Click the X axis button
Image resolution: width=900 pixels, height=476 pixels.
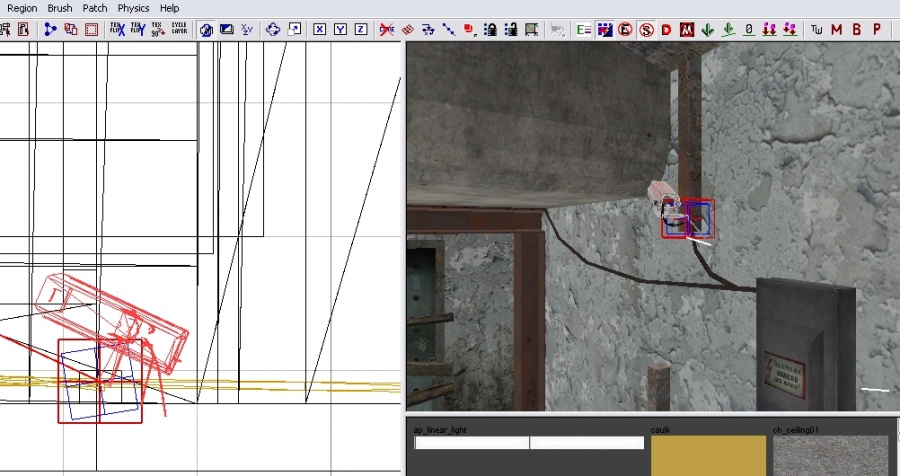(318, 29)
